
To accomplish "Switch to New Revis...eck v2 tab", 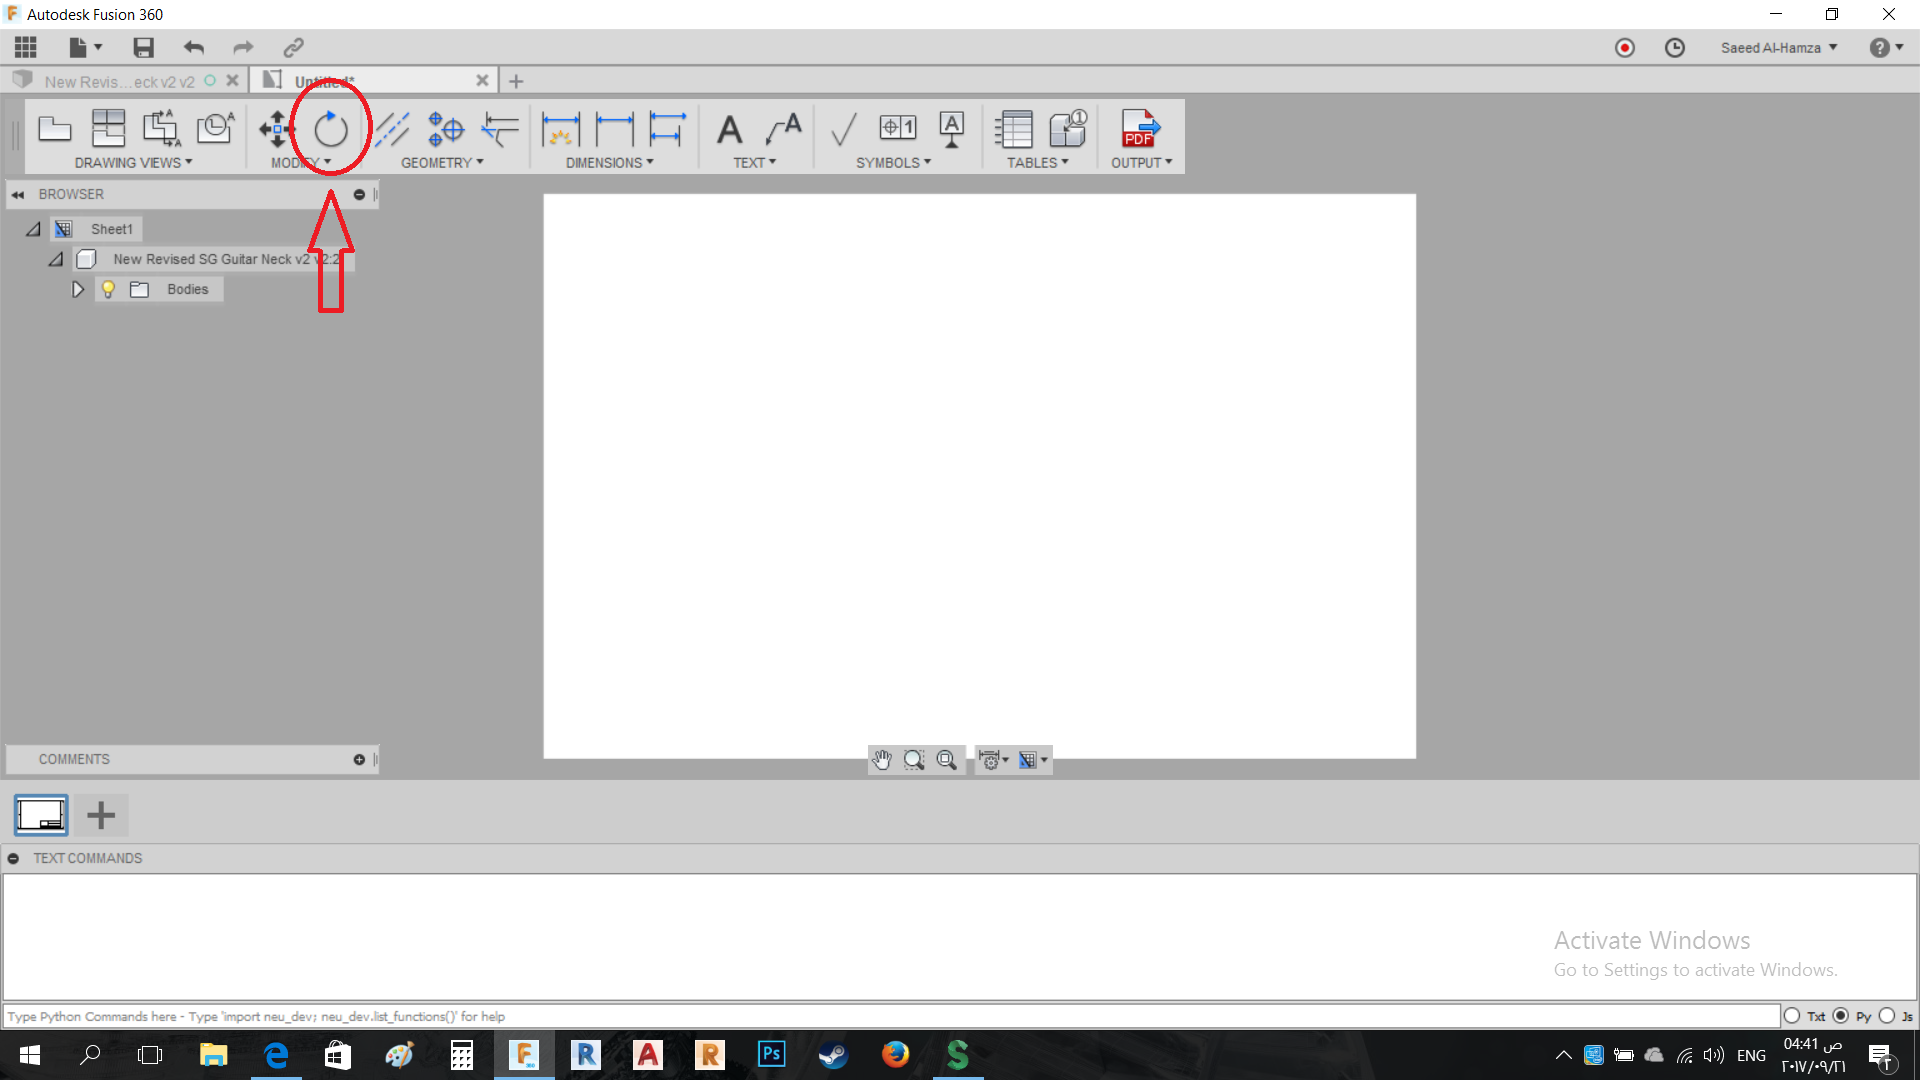I will tap(120, 81).
